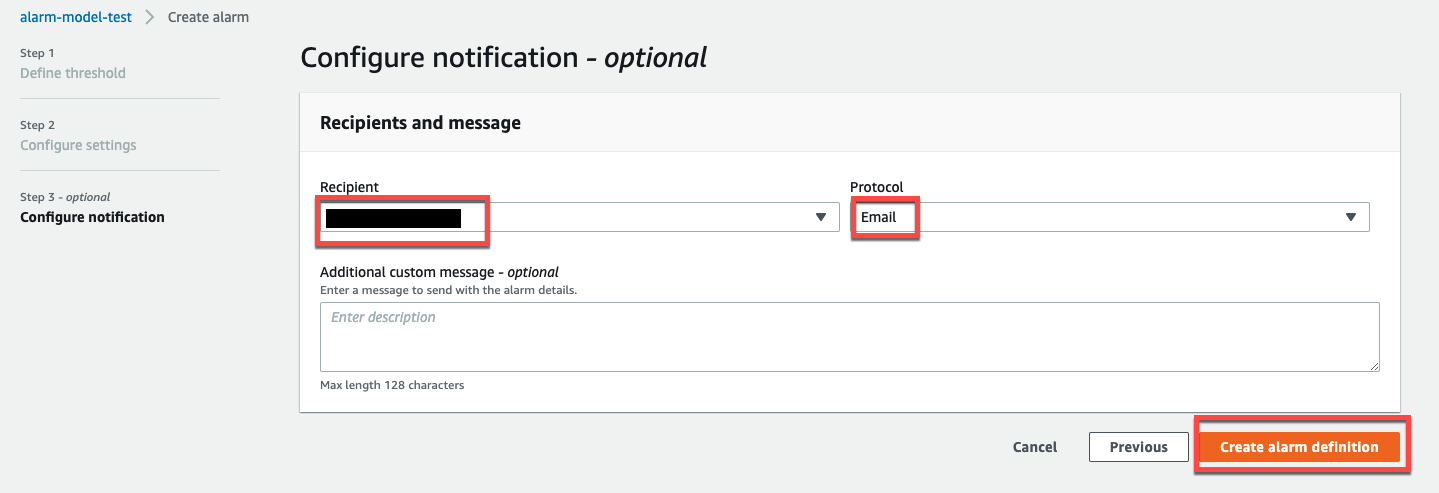
Task: Click the text area resize handle
Action: click(x=1375, y=367)
